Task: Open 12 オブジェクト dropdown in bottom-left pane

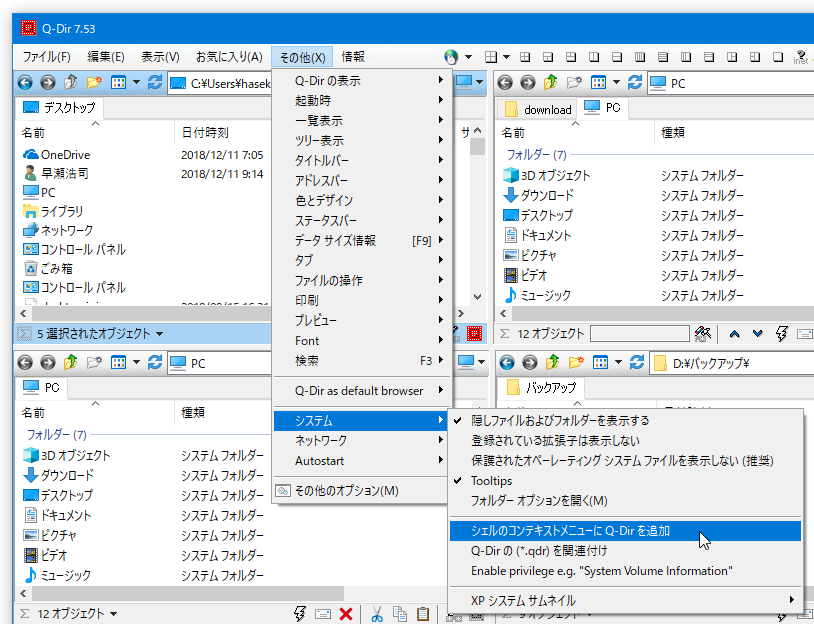Action: point(113,614)
